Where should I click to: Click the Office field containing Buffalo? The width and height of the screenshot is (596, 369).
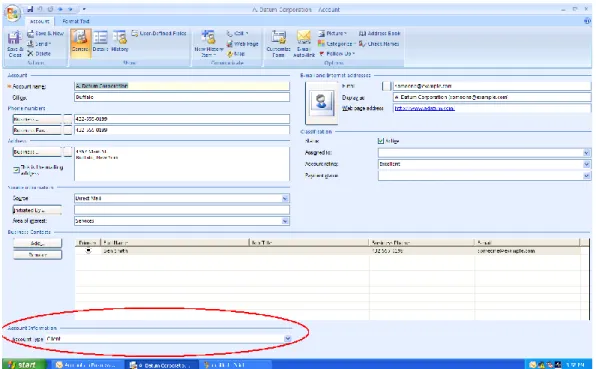(182, 97)
